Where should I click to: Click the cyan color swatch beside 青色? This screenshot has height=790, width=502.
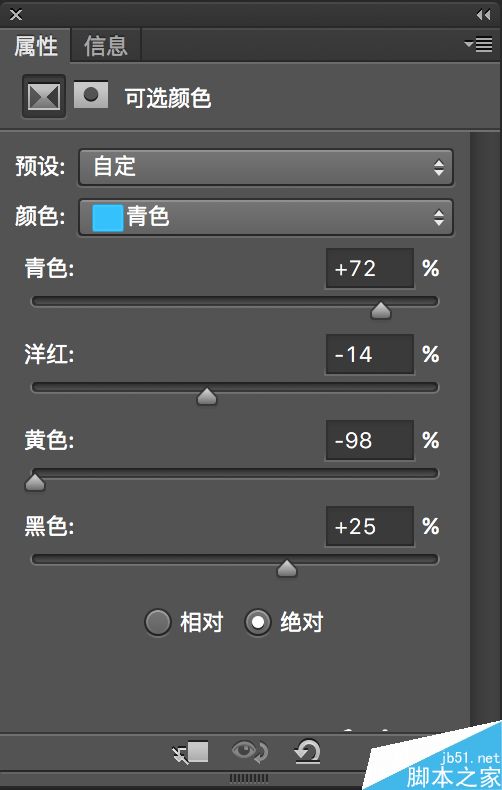coord(107,218)
